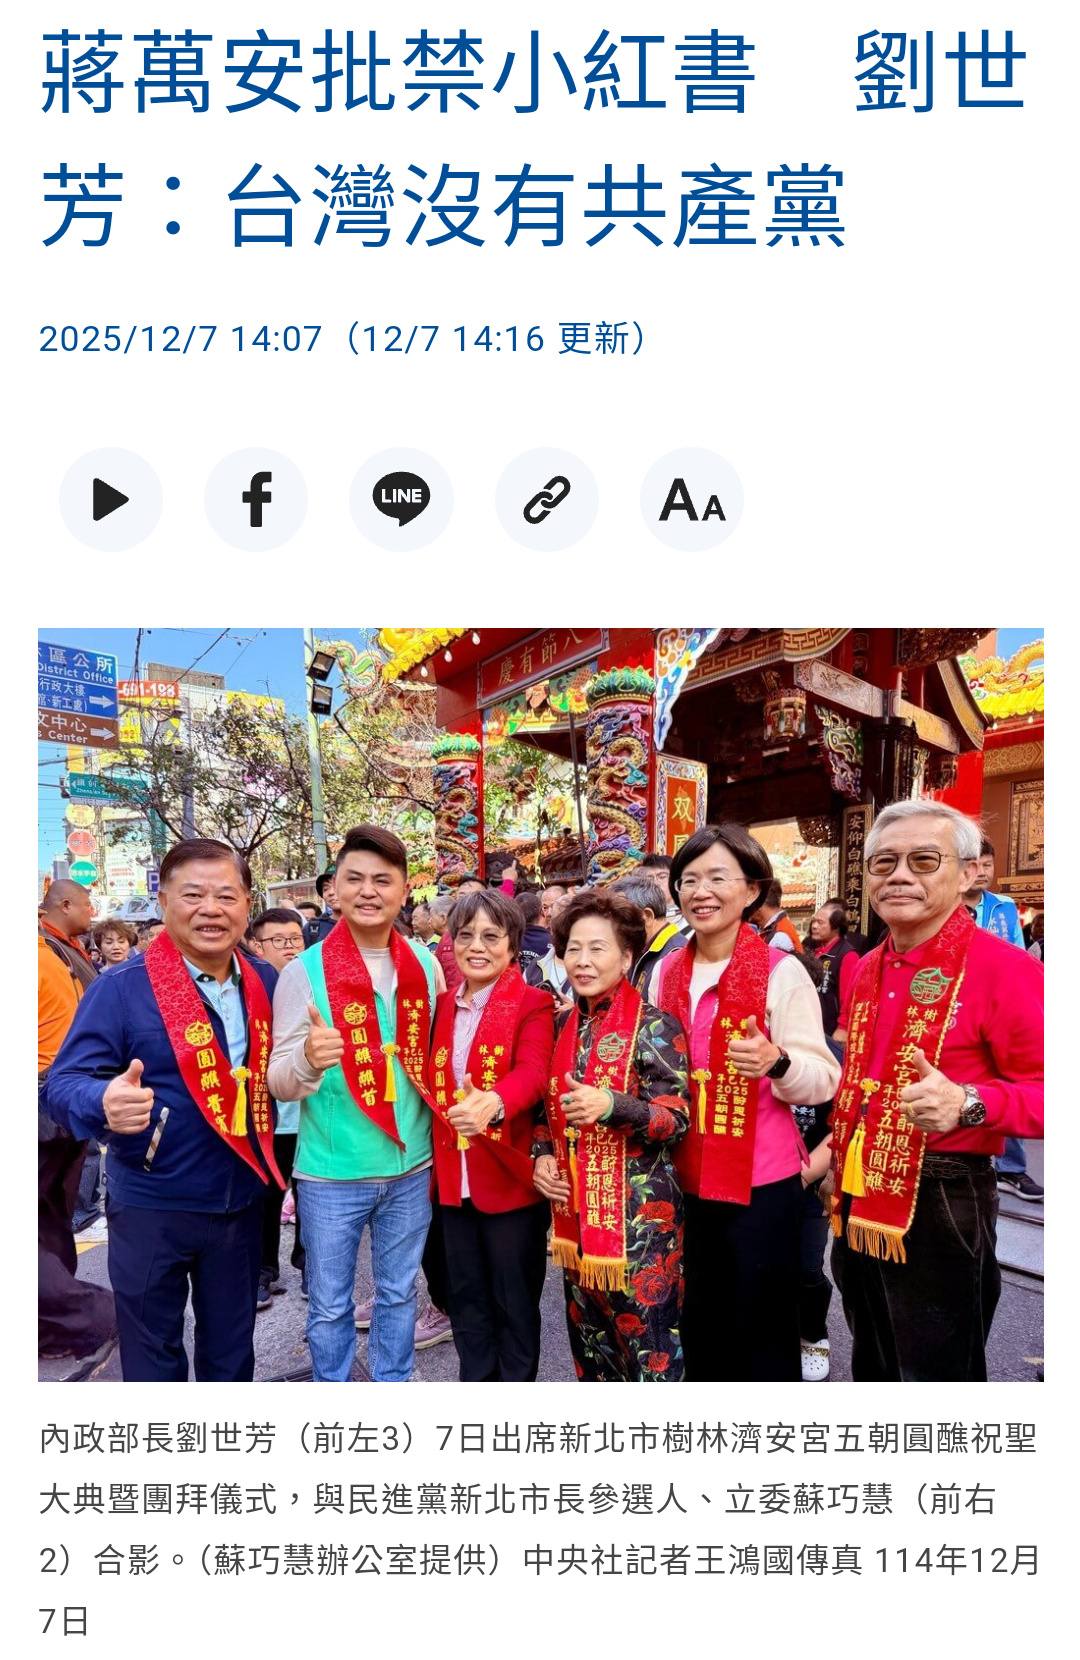Open the font size adjuster

click(692, 499)
